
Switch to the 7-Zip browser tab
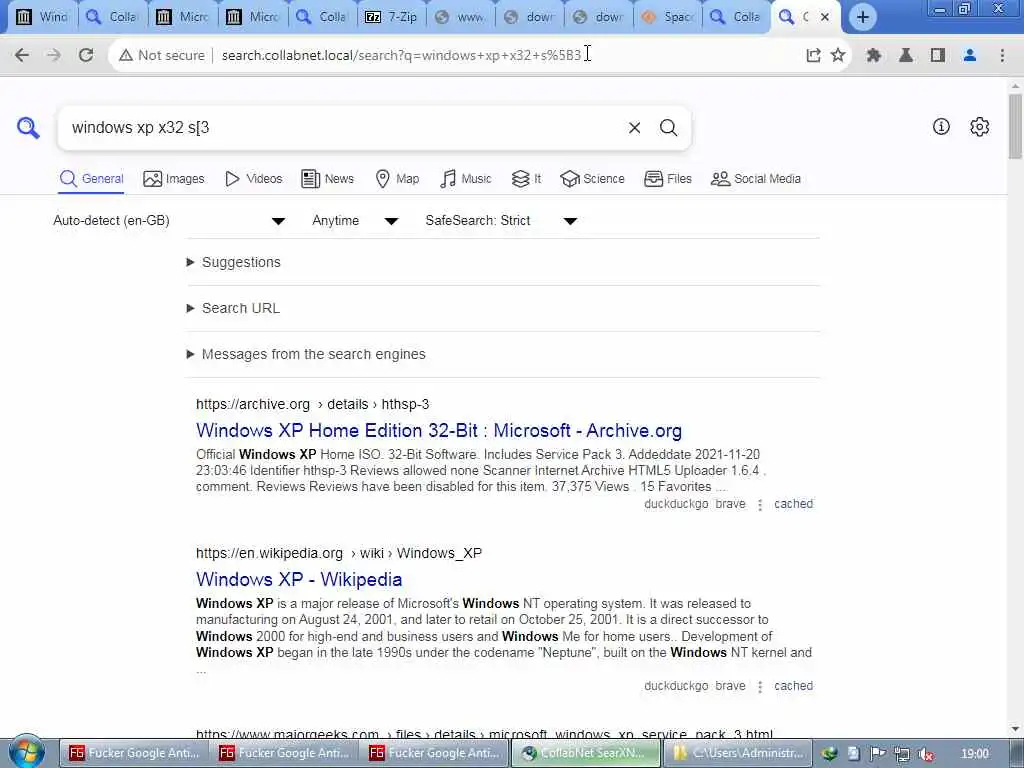391,17
